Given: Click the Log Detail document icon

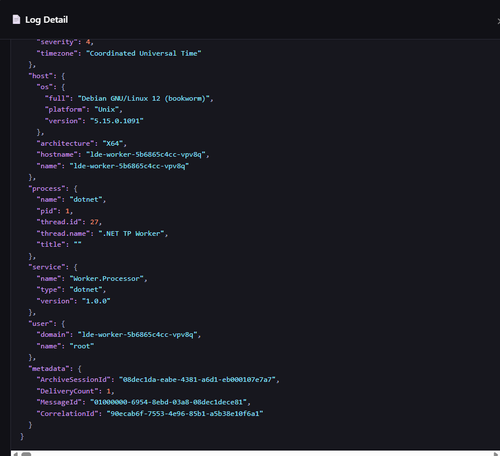Looking at the screenshot, I should [x=16, y=20].
